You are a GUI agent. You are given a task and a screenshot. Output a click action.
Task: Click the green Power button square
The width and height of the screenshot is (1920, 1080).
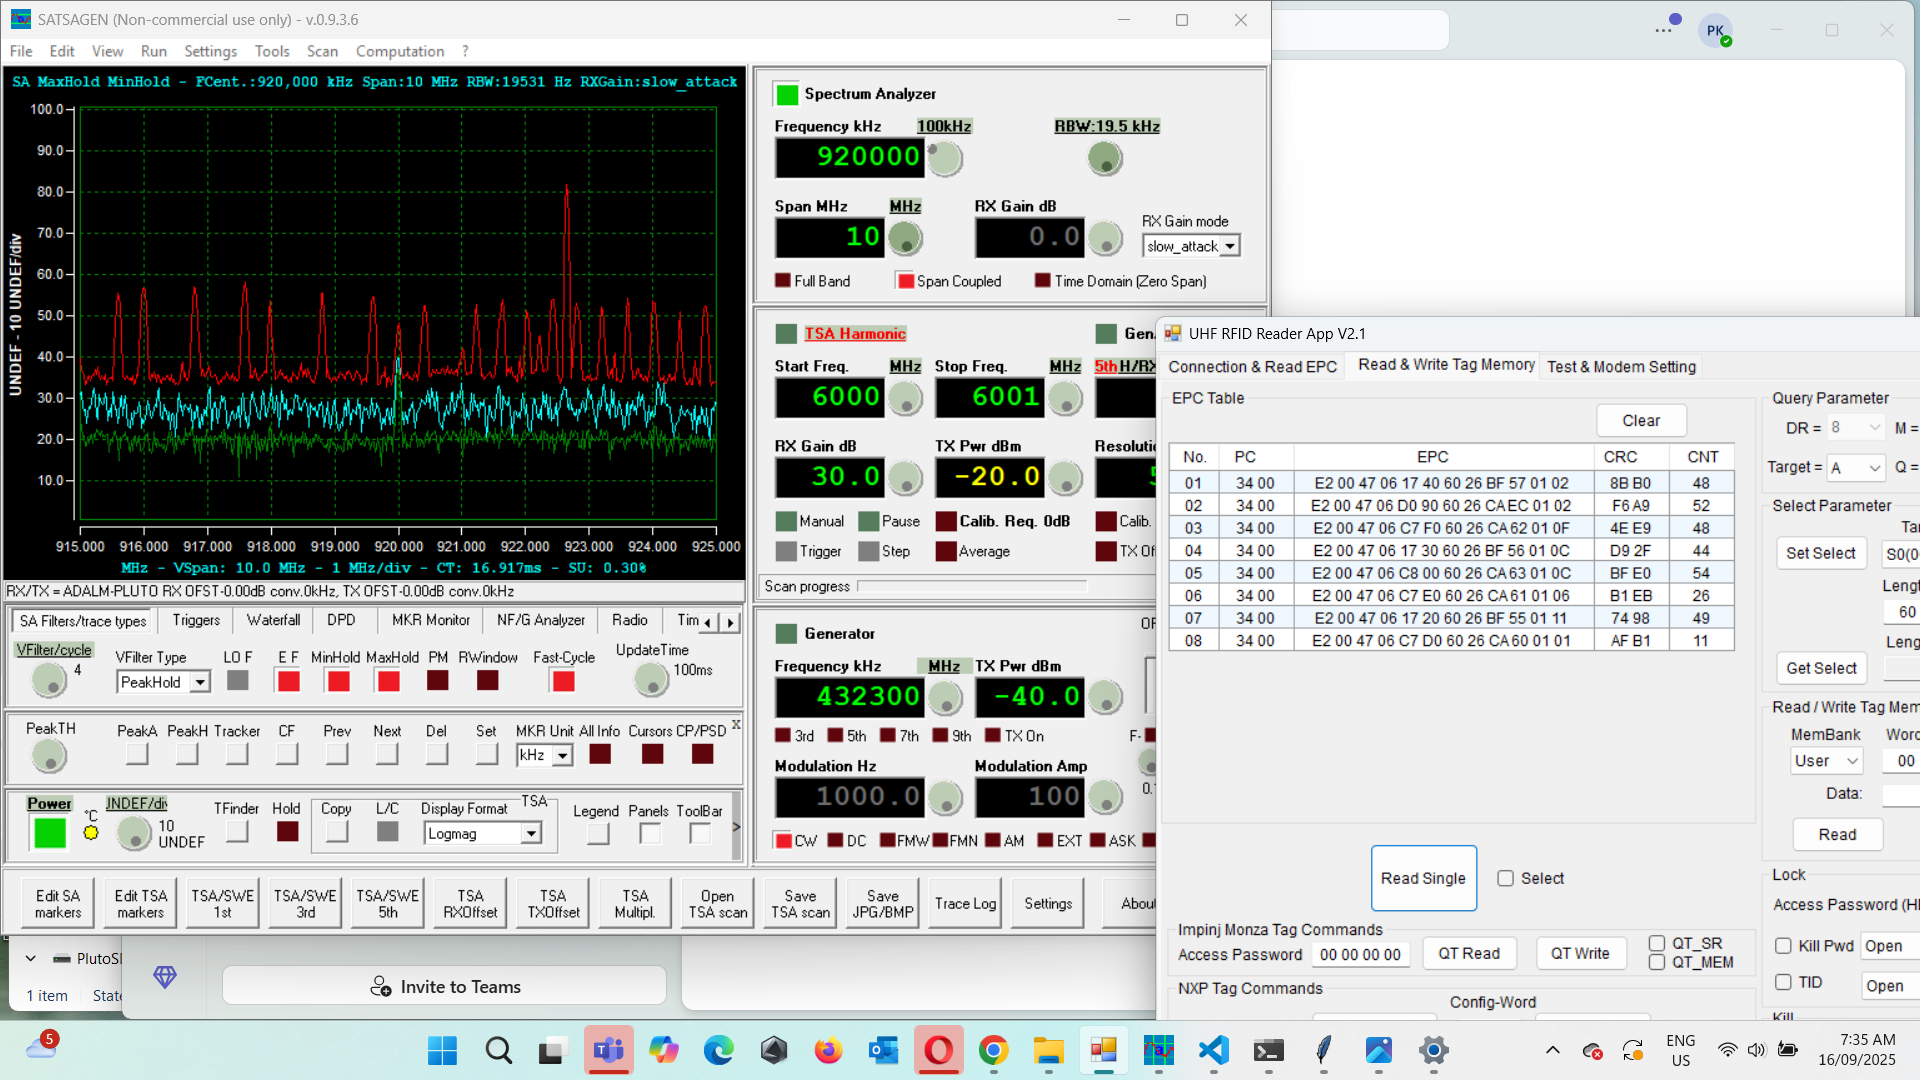click(x=49, y=832)
